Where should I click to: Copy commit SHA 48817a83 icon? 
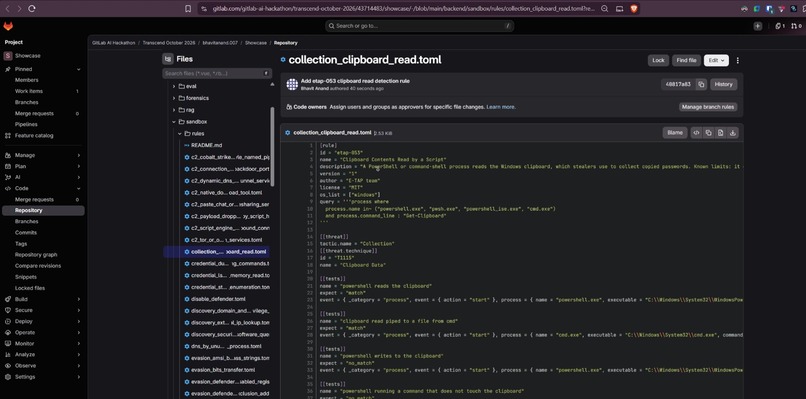click(x=701, y=84)
